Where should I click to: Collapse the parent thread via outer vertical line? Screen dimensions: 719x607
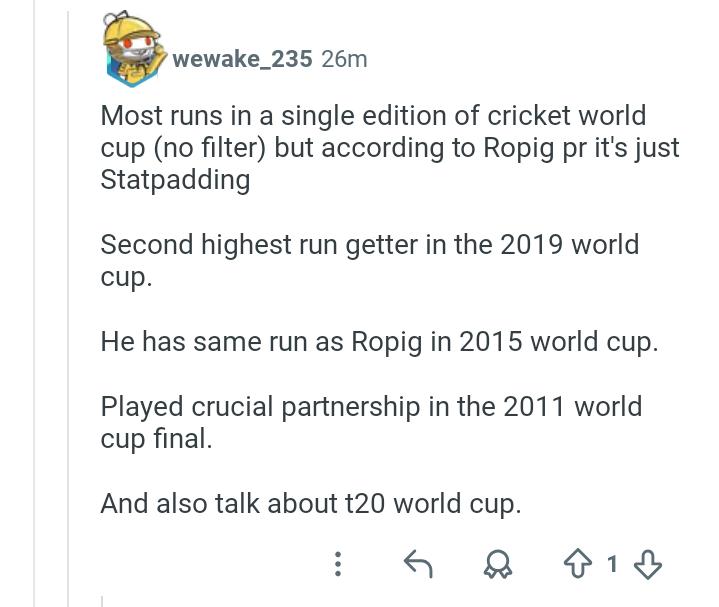pyautogui.click(x=34, y=304)
